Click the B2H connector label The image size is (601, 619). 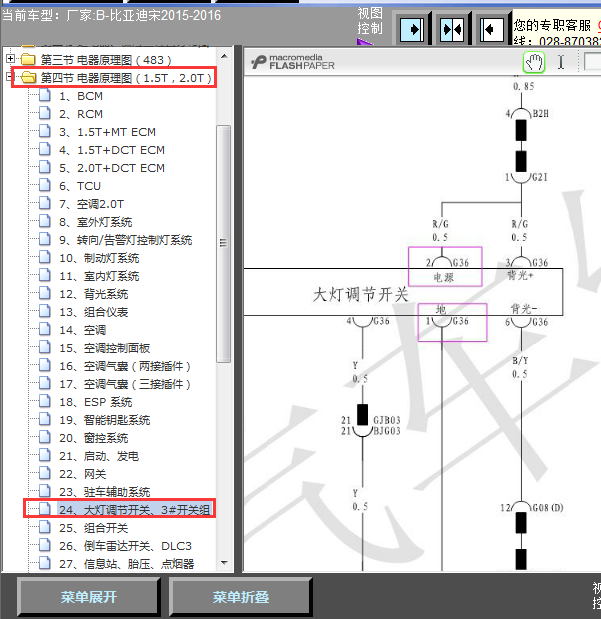(x=541, y=114)
